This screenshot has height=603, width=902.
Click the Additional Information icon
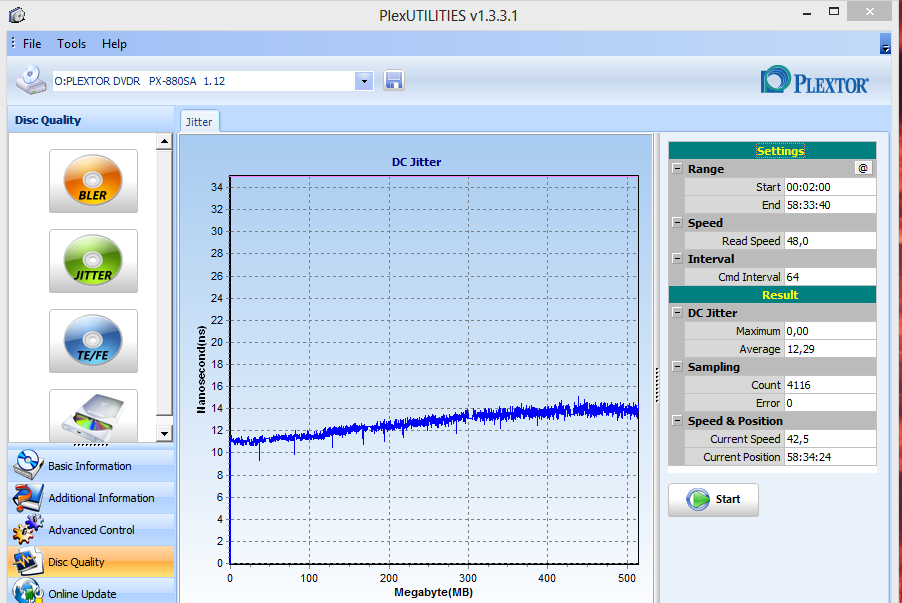[x=28, y=497]
